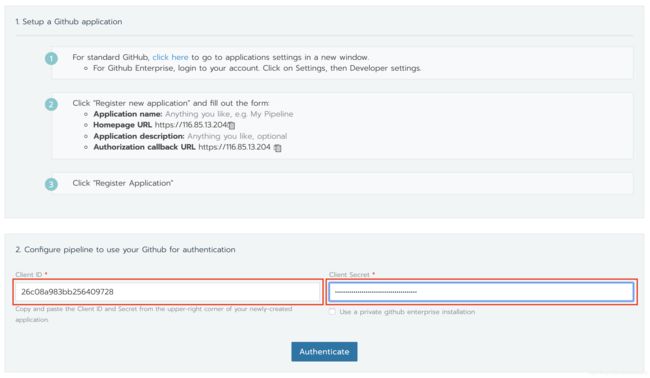Viewport: 650px width, 378px height.
Task: Copy the Authorization callback URL via clipboard icon
Action: [278, 148]
